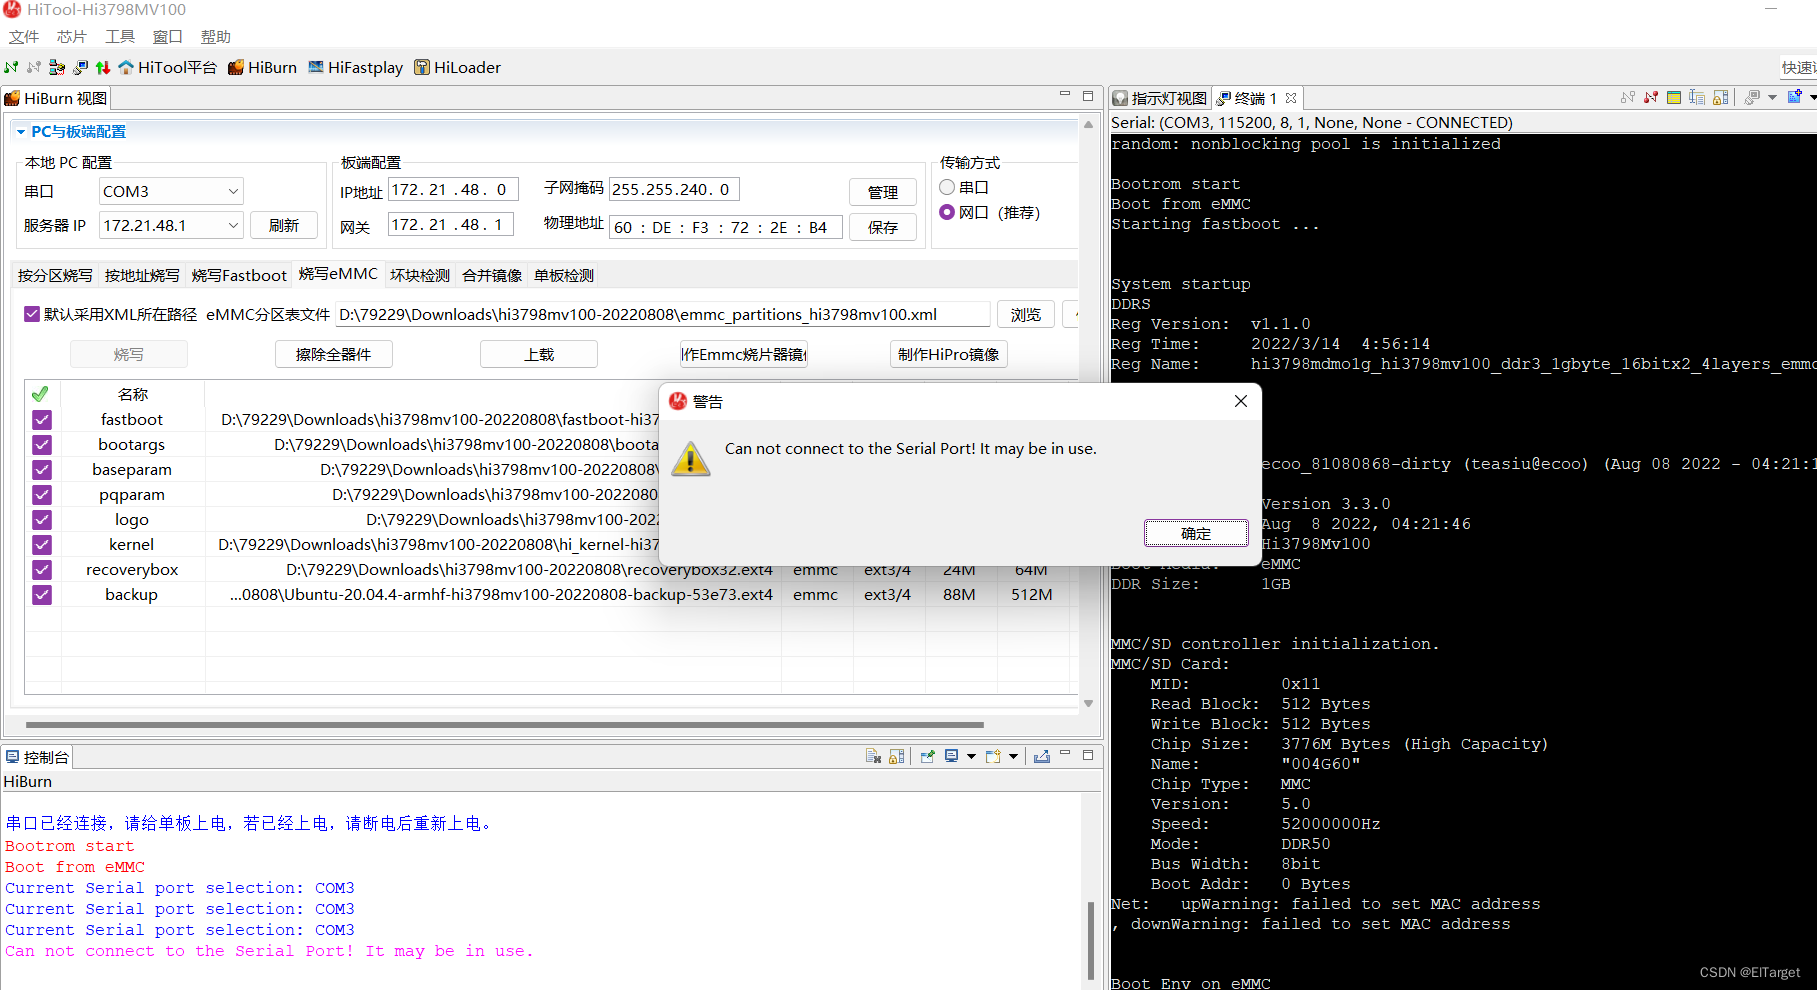
Task: Open the 窗口 menu
Action: pos(168,37)
